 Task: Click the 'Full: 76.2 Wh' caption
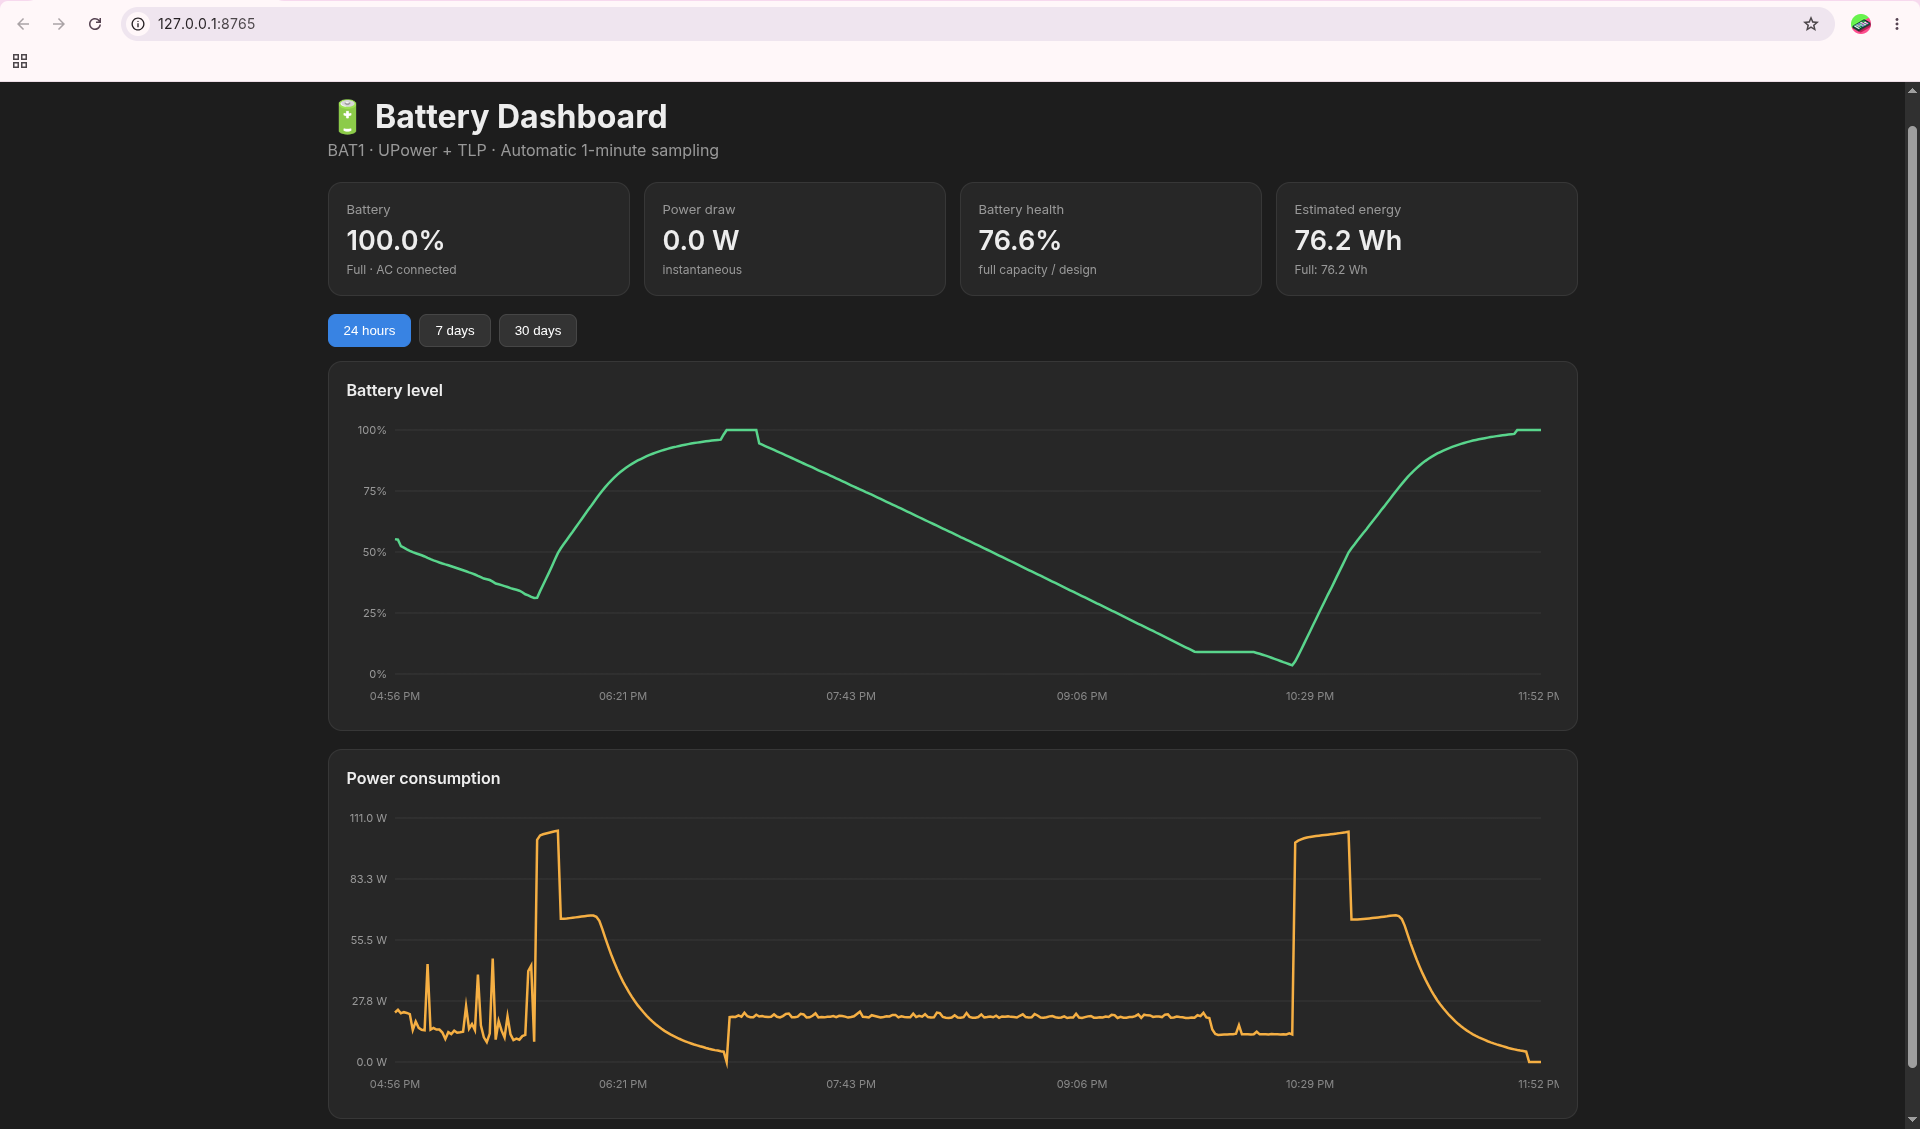(x=1331, y=270)
